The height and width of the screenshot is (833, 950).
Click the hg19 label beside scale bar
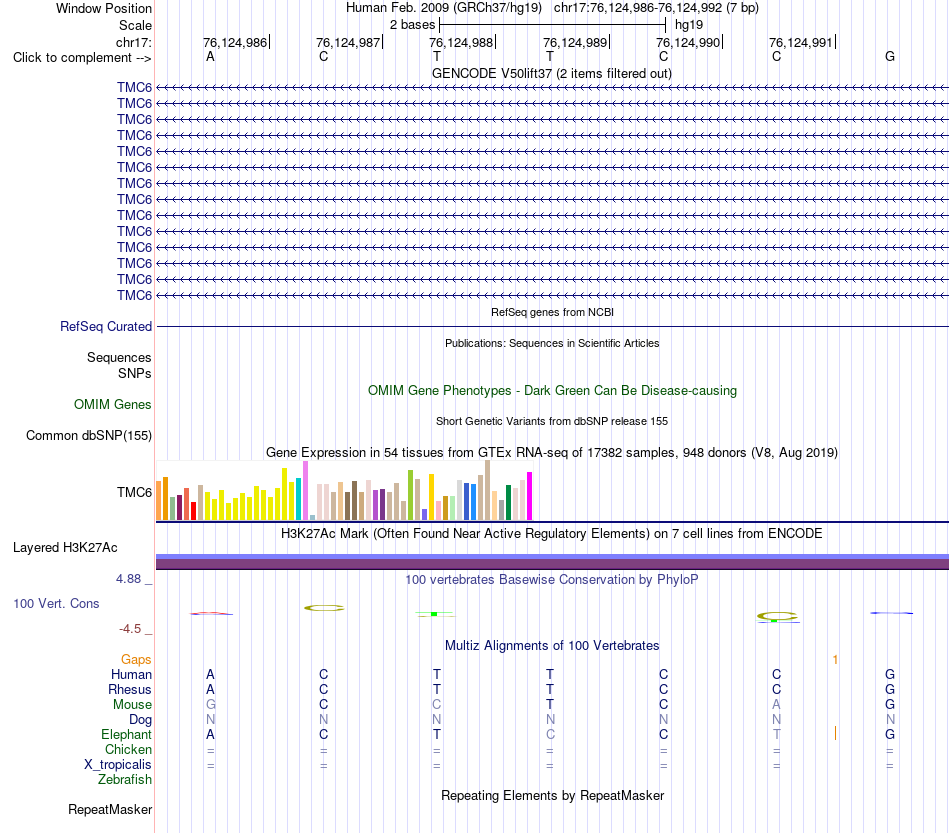689,25
